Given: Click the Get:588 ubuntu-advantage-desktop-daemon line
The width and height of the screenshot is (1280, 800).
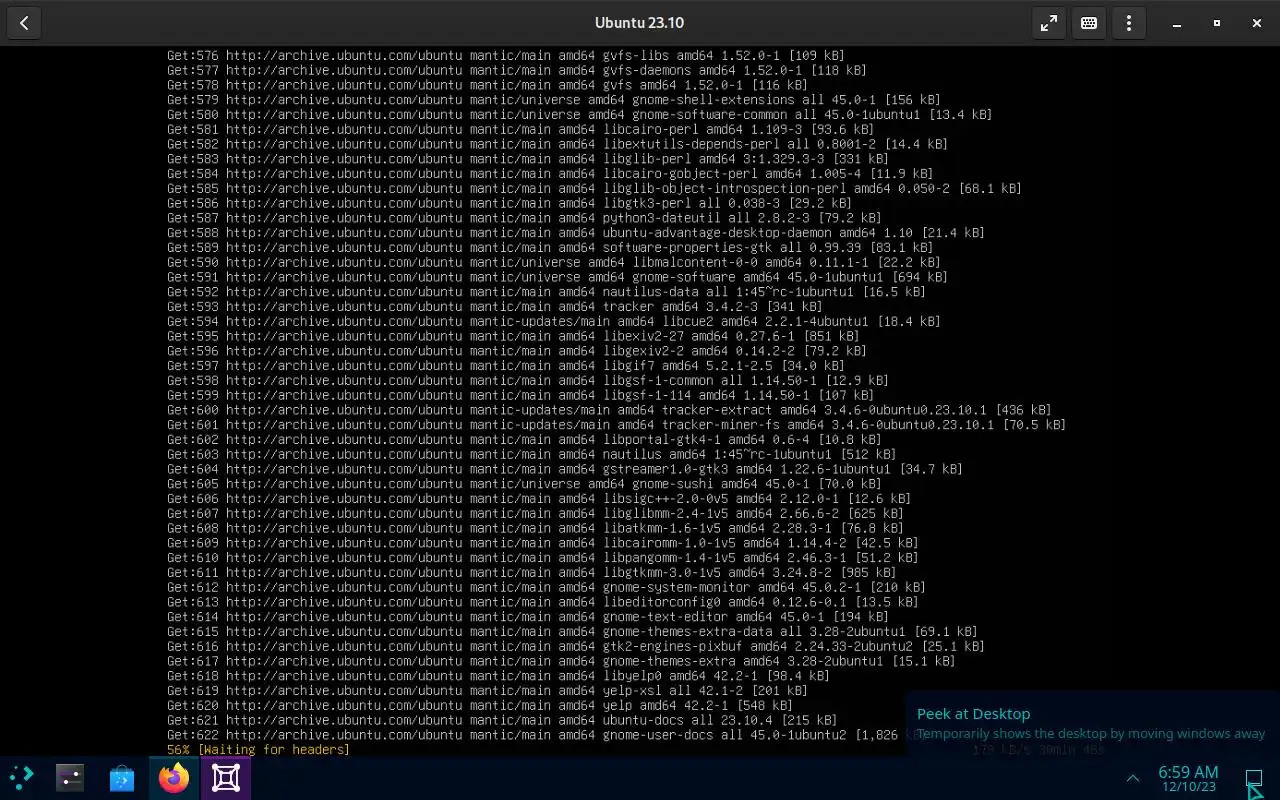Looking at the screenshot, I should (x=576, y=233).
